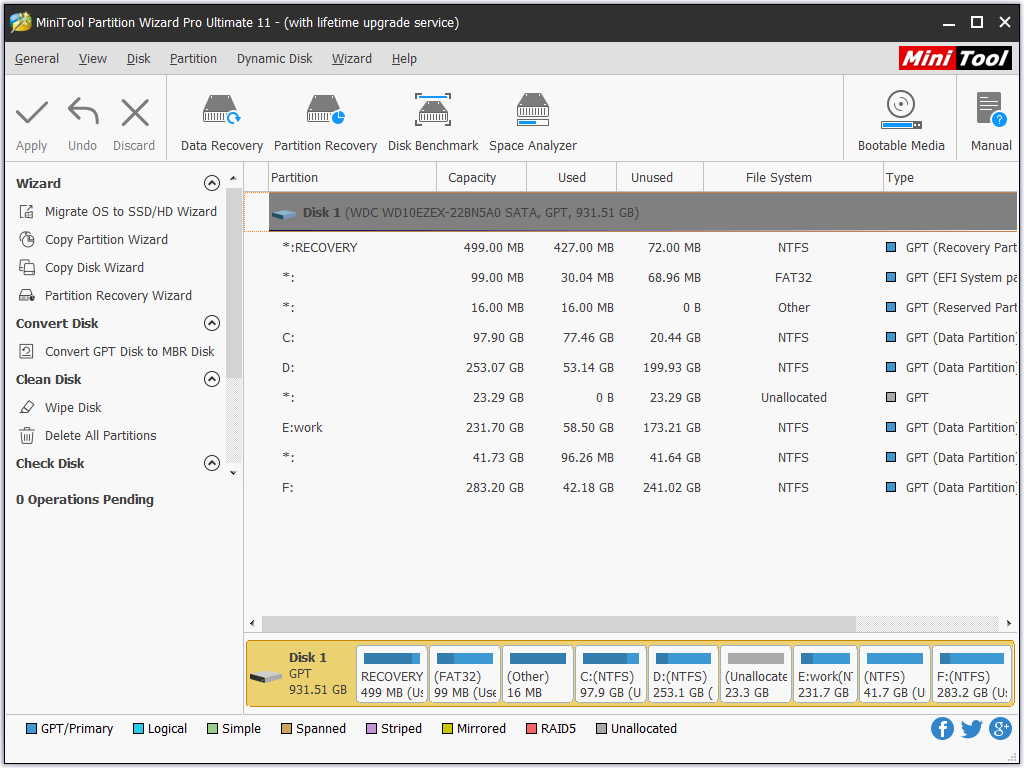Image resolution: width=1024 pixels, height=768 pixels.
Task: Click the Partition Recovery Wizard icon
Action: tap(27, 296)
